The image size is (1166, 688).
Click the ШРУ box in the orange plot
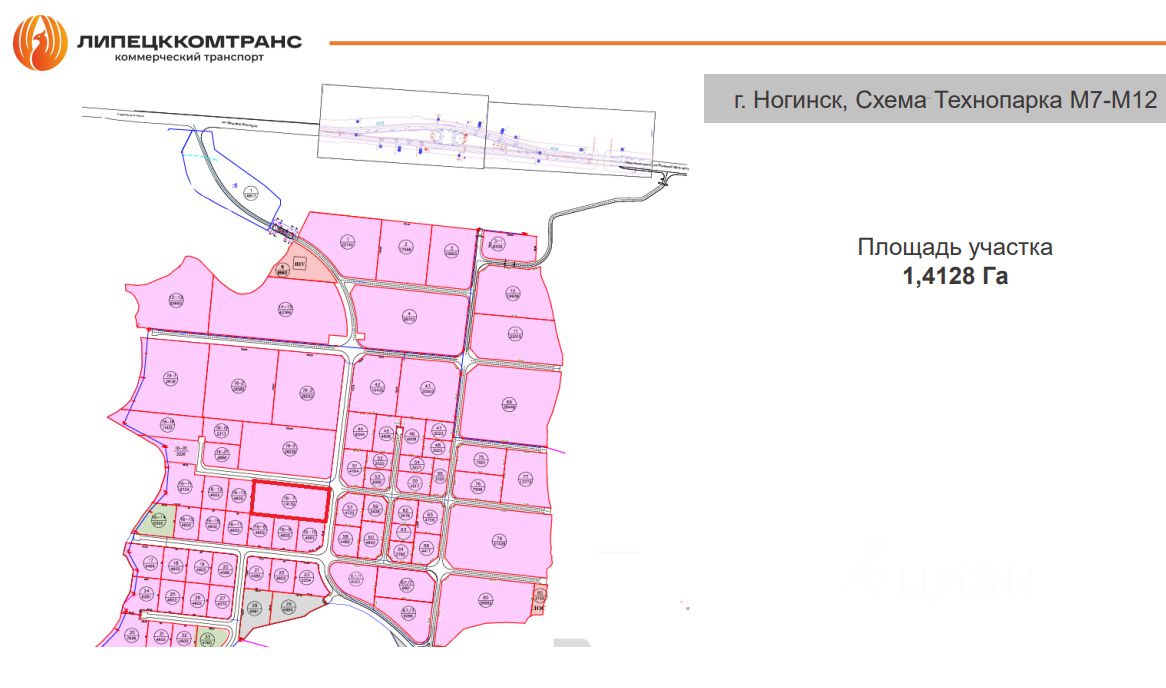pyautogui.click(x=300, y=263)
